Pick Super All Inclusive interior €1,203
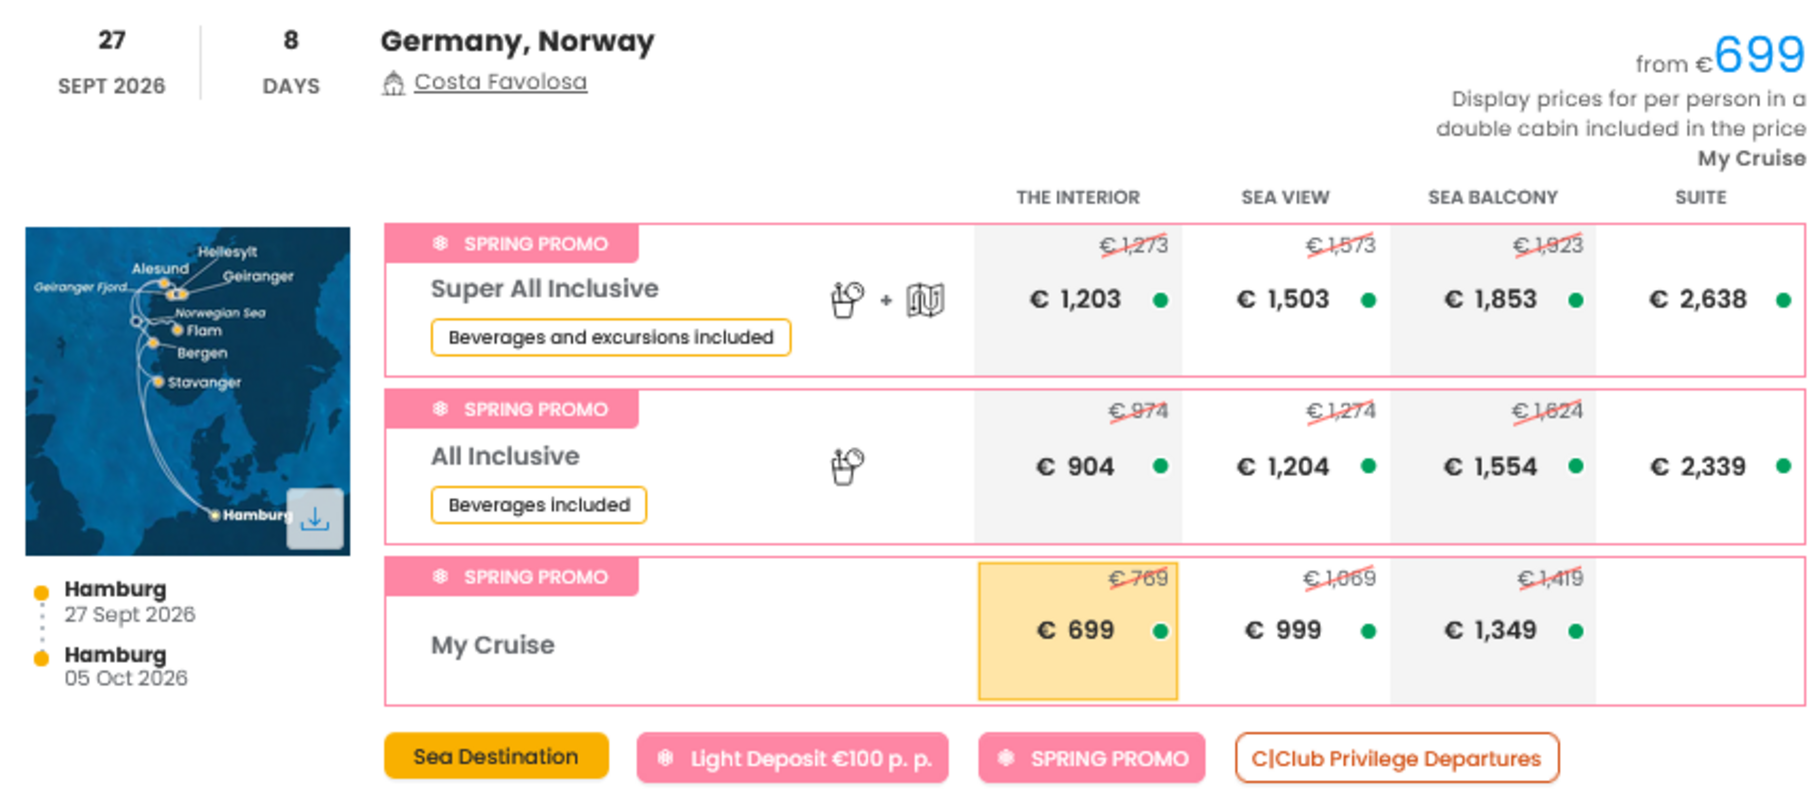This screenshot has height=800, width=1819. (1077, 299)
